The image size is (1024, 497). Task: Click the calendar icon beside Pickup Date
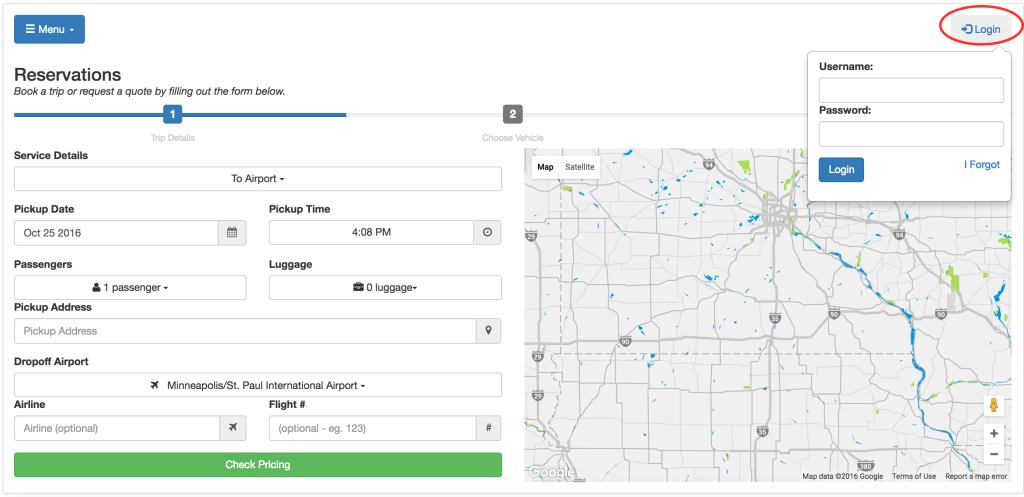(232, 233)
